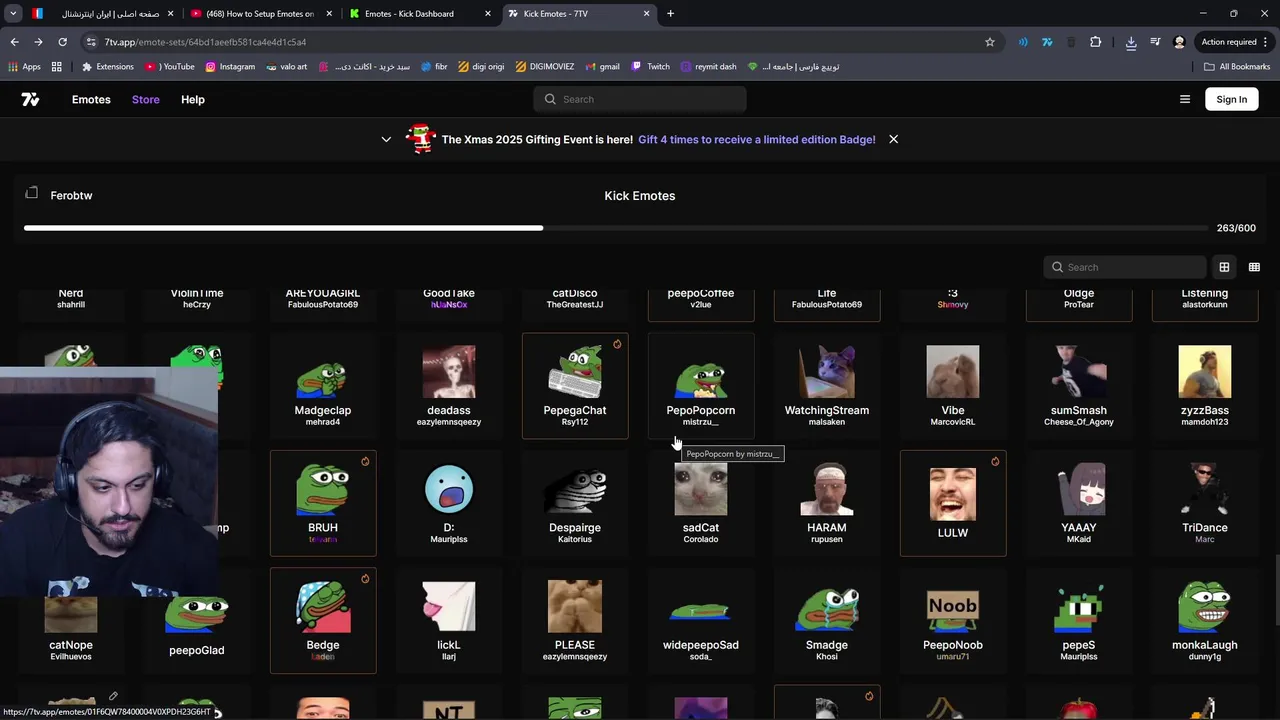
Task: Open the TriDance emote
Action: click(x=1205, y=503)
